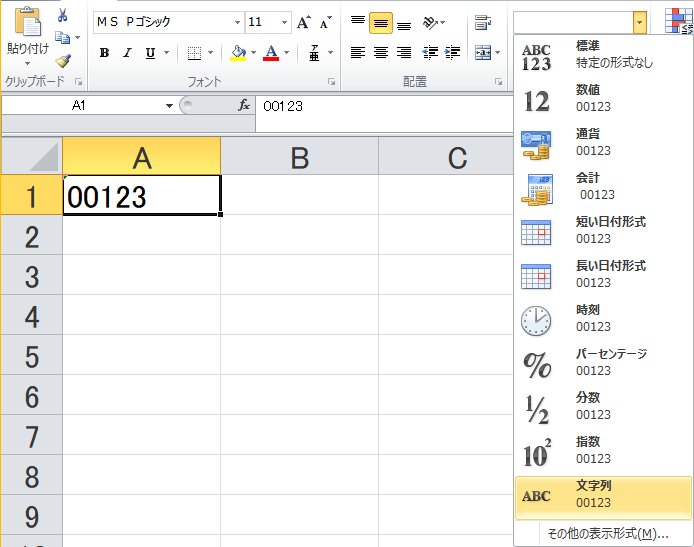The width and height of the screenshot is (694, 547).
Task: Toggle italic formatting
Action: click(x=127, y=53)
